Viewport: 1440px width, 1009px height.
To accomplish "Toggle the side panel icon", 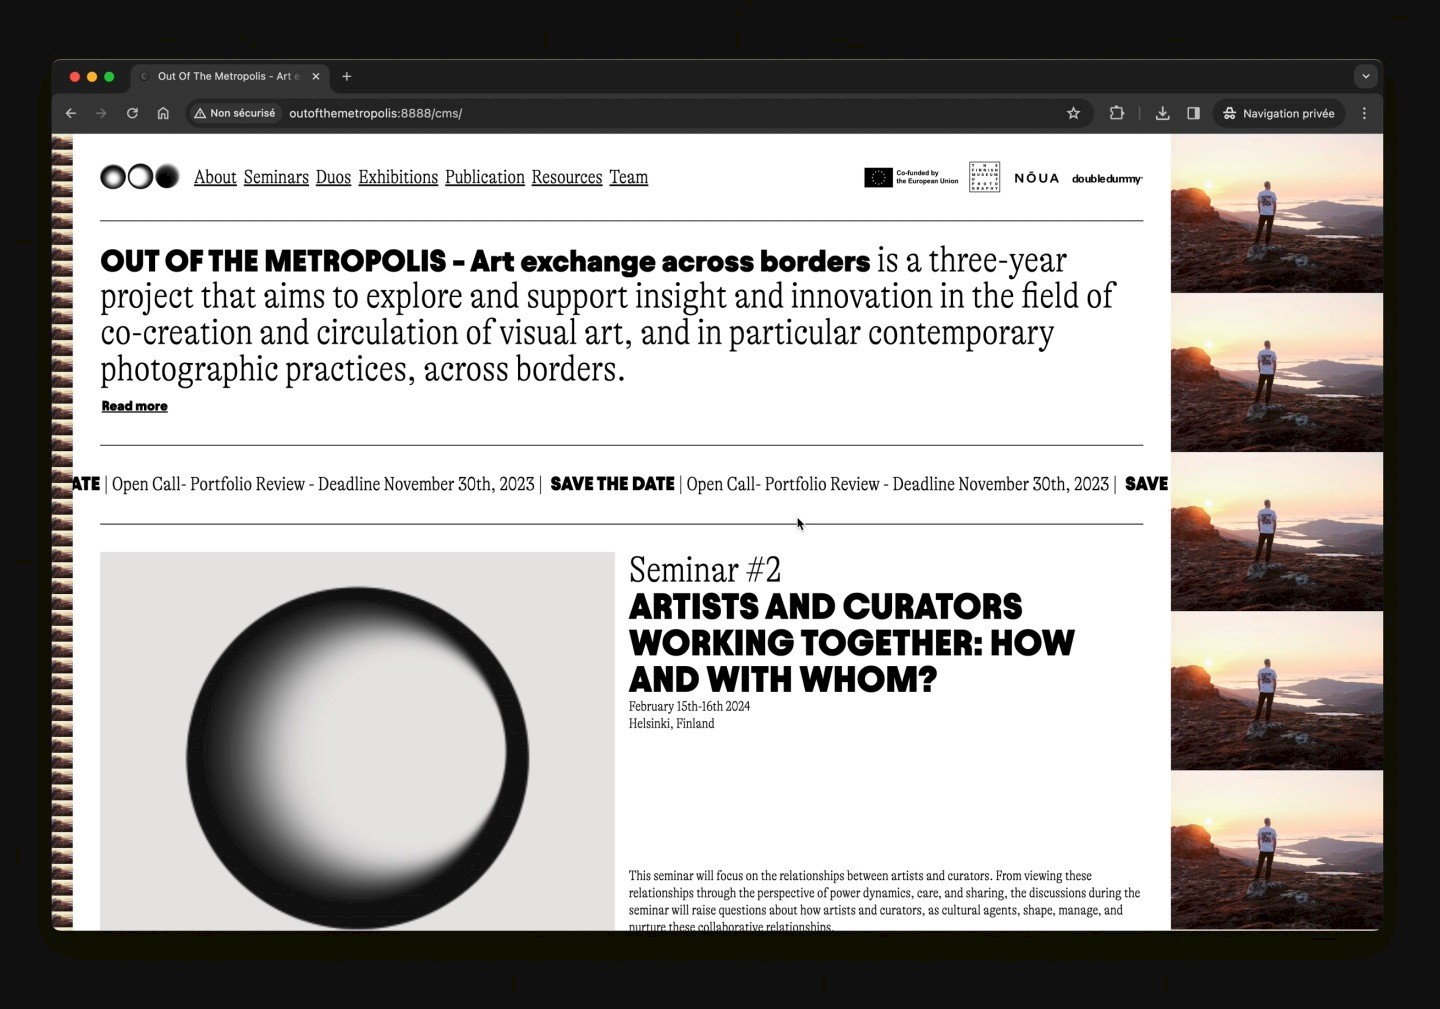I will 1193,113.
